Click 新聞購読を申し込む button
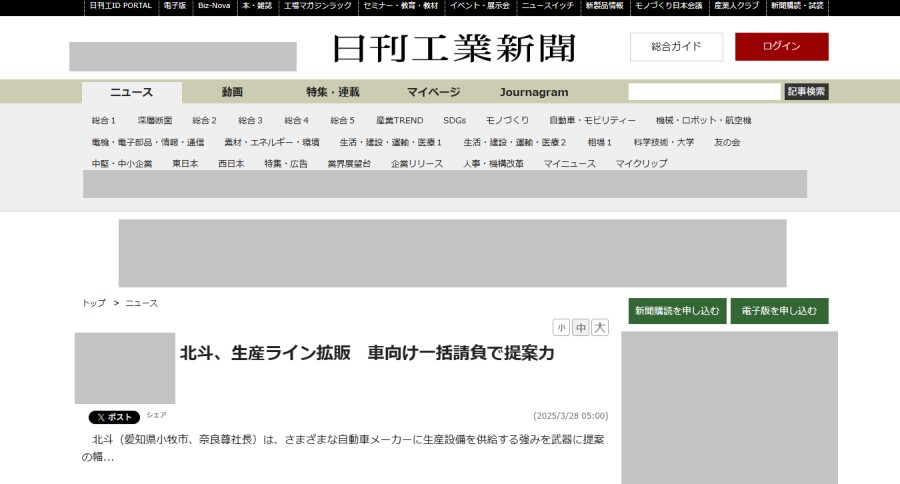Viewport: 900px width, 484px height. click(x=677, y=311)
